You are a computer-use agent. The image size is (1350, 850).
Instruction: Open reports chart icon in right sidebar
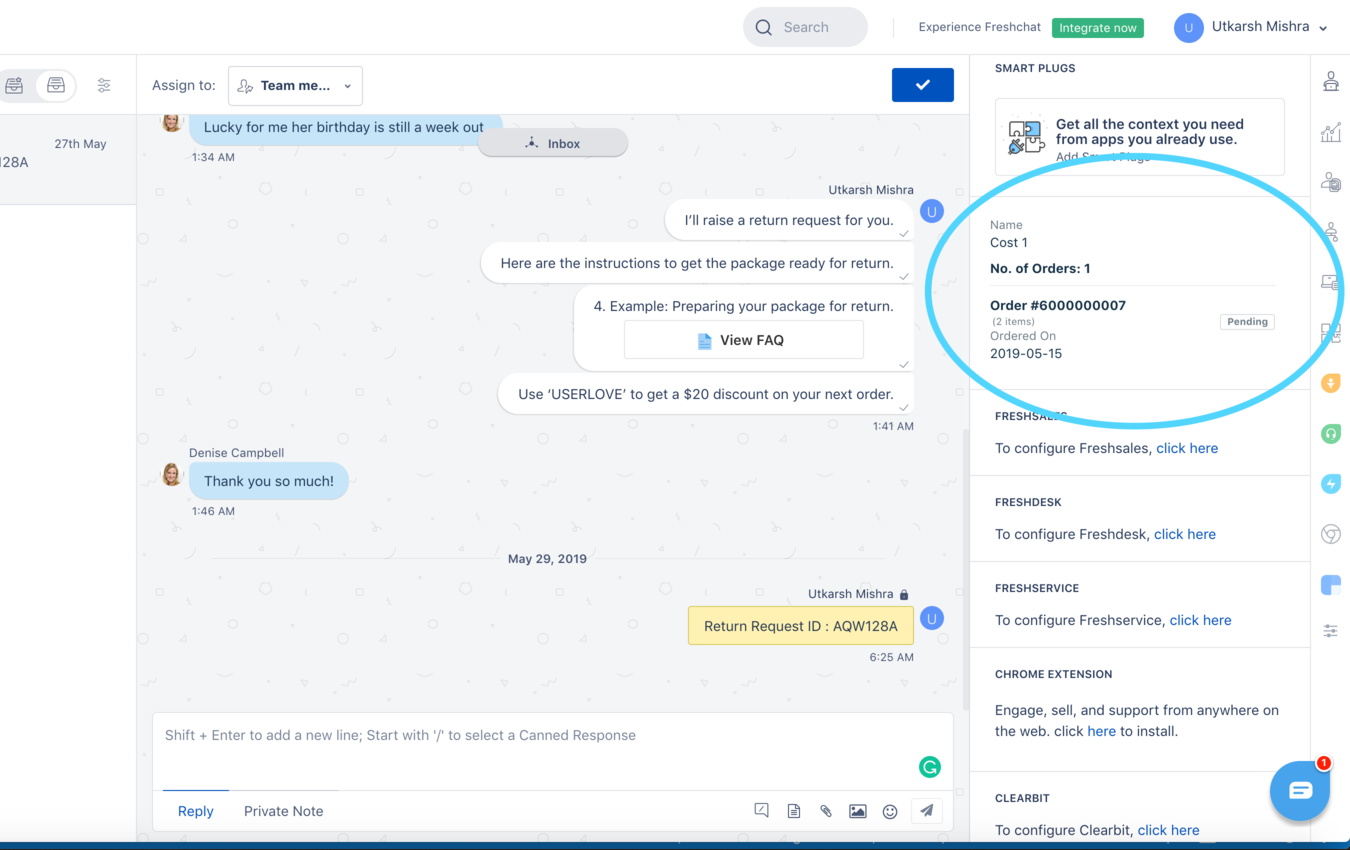coord(1330,132)
